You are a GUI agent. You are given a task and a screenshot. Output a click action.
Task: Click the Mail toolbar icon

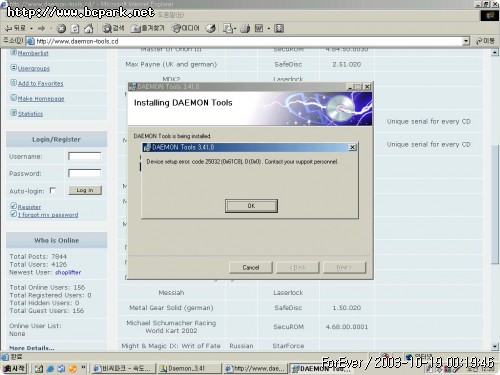(x=227, y=29)
